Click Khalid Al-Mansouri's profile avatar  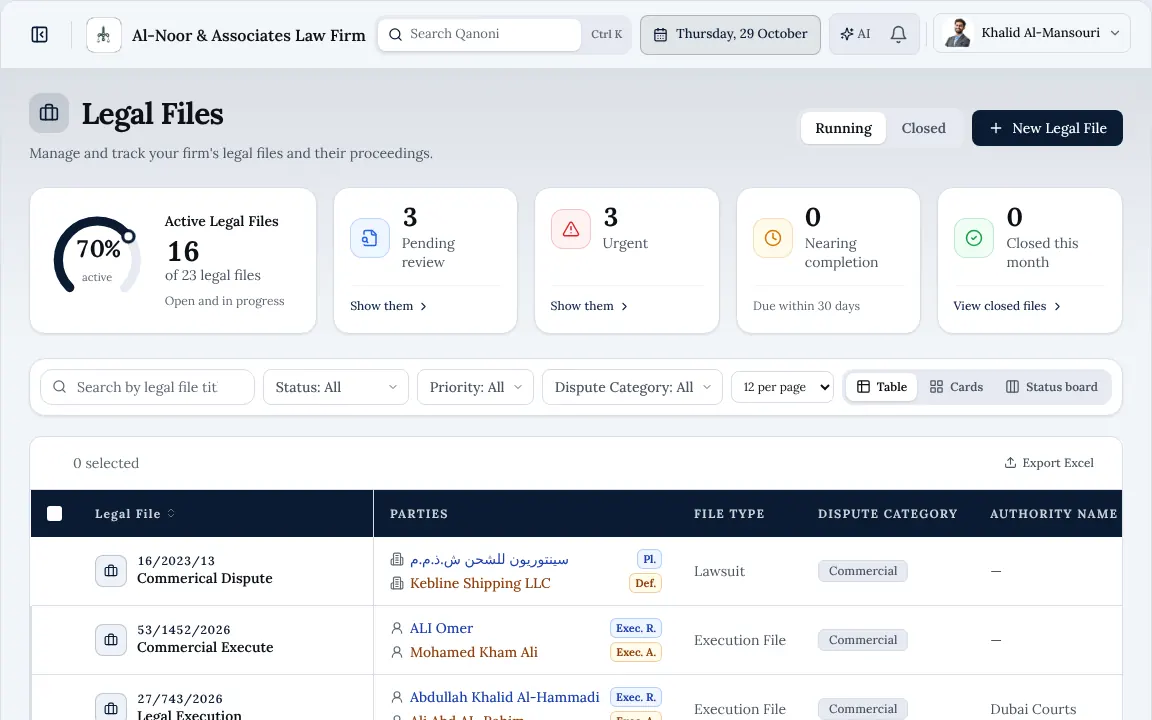tap(957, 33)
